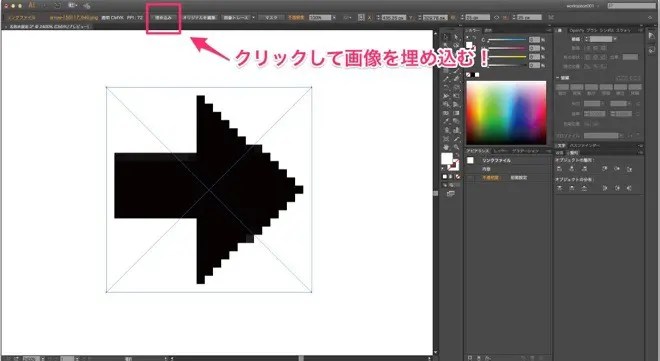Click the vertical align top icon
This screenshot has height=361, width=660.
pos(604,169)
